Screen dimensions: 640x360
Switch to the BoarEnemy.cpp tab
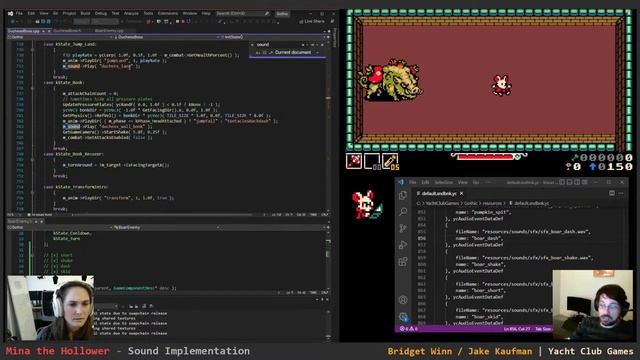109,31
